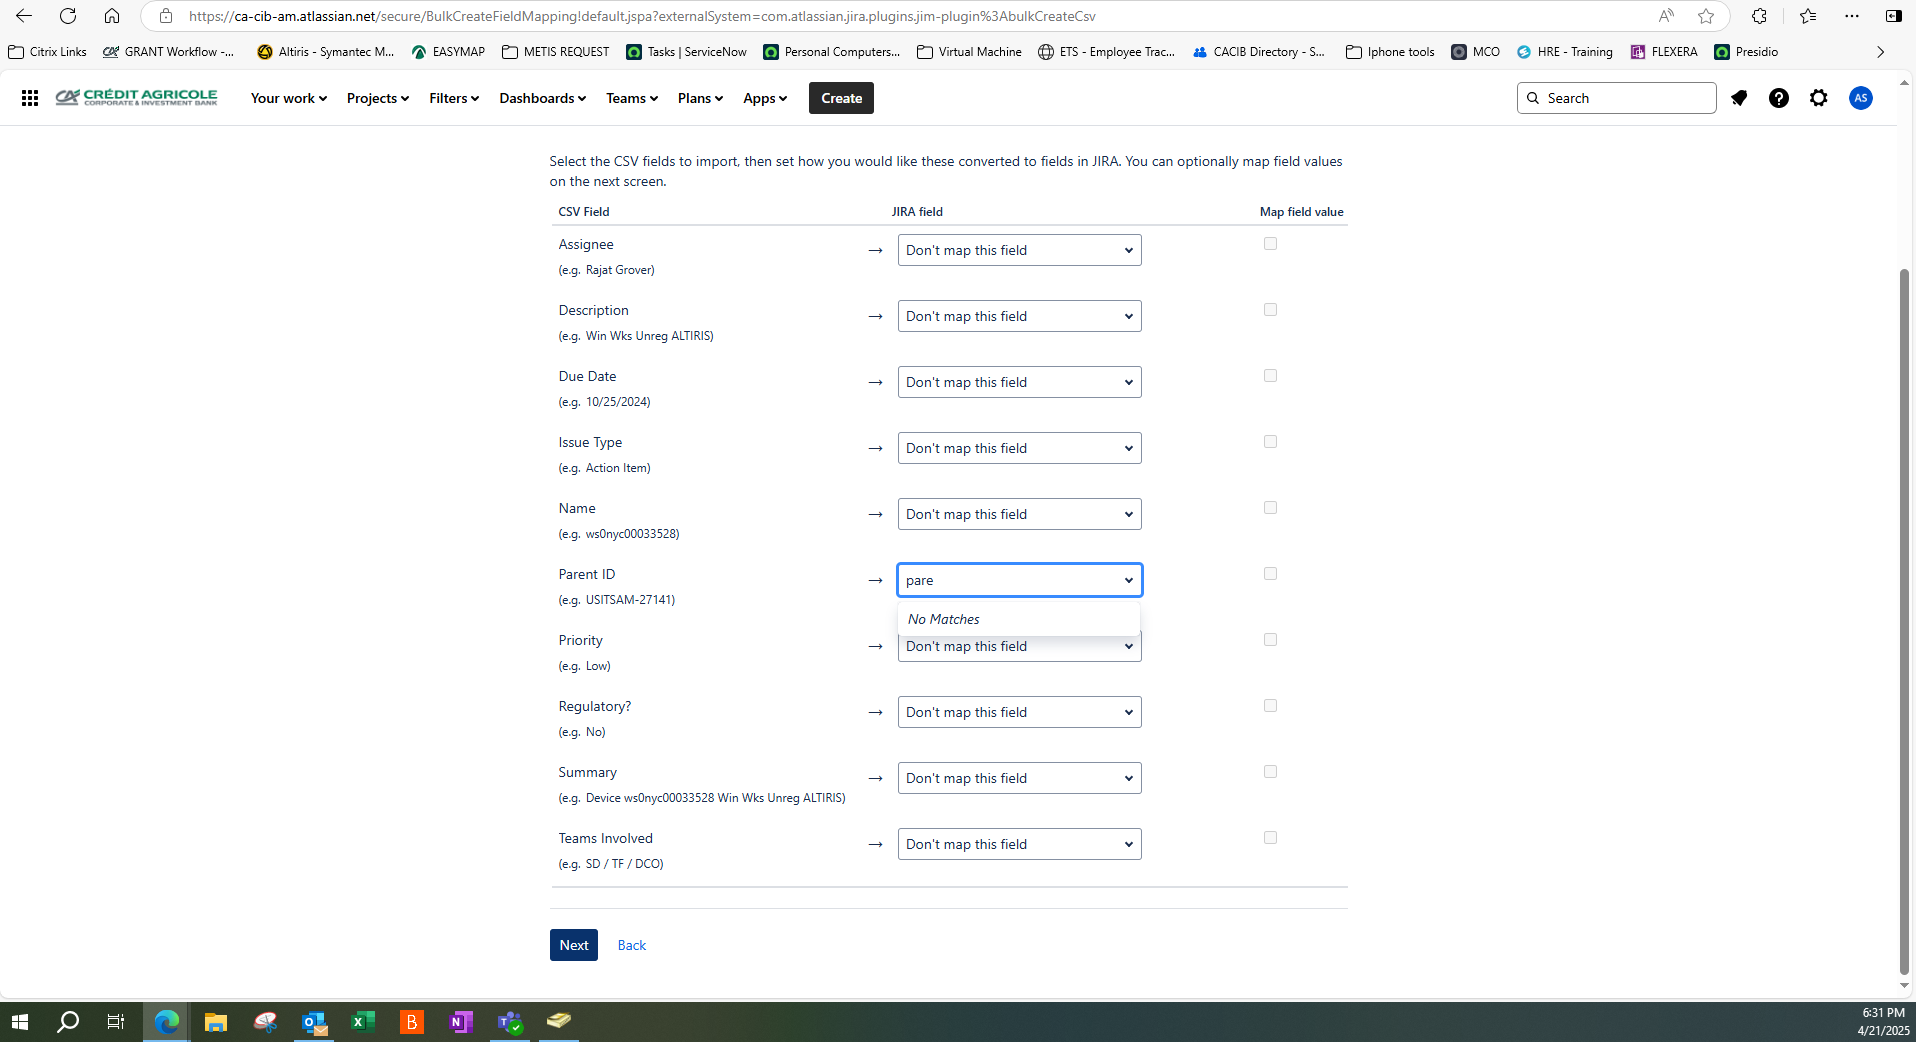Click the Jira Search field

tap(1616, 98)
